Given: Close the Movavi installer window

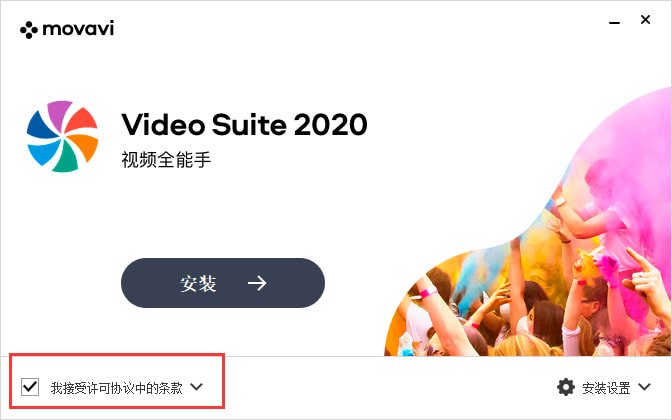Looking at the screenshot, I should [645, 20].
